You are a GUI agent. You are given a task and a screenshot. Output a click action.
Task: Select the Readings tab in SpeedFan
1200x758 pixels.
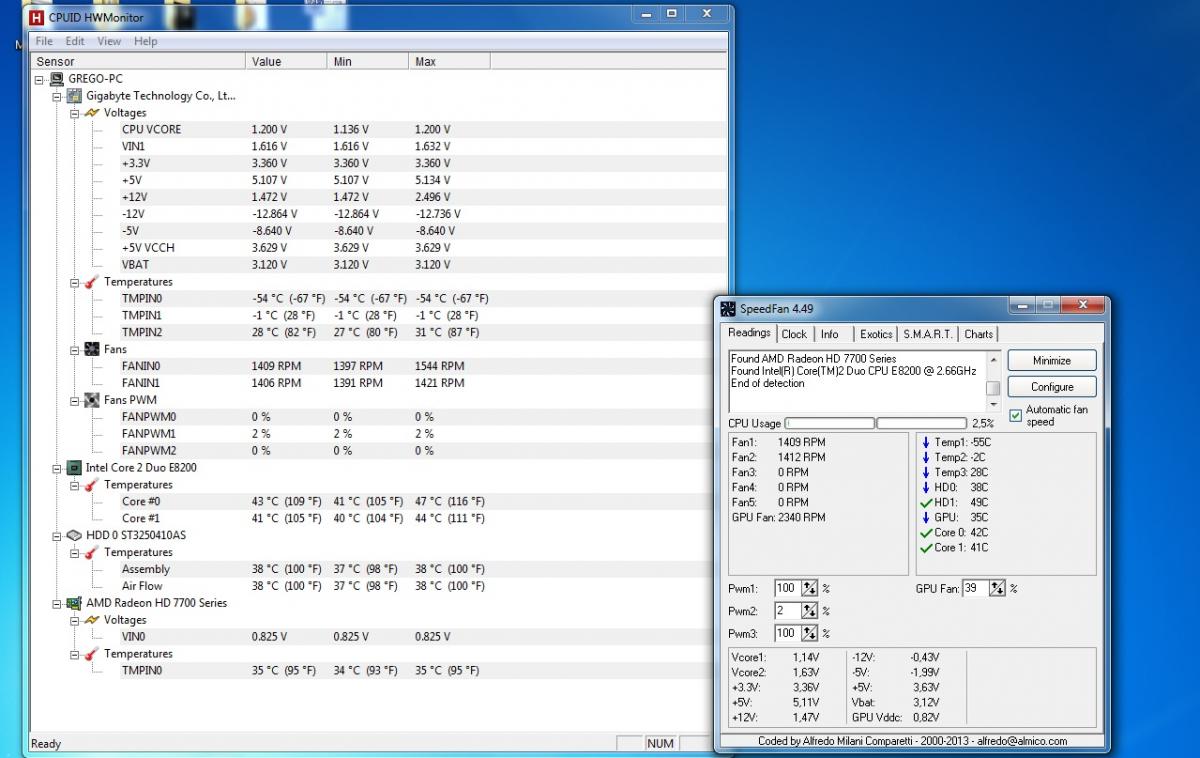(x=749, y=333)
